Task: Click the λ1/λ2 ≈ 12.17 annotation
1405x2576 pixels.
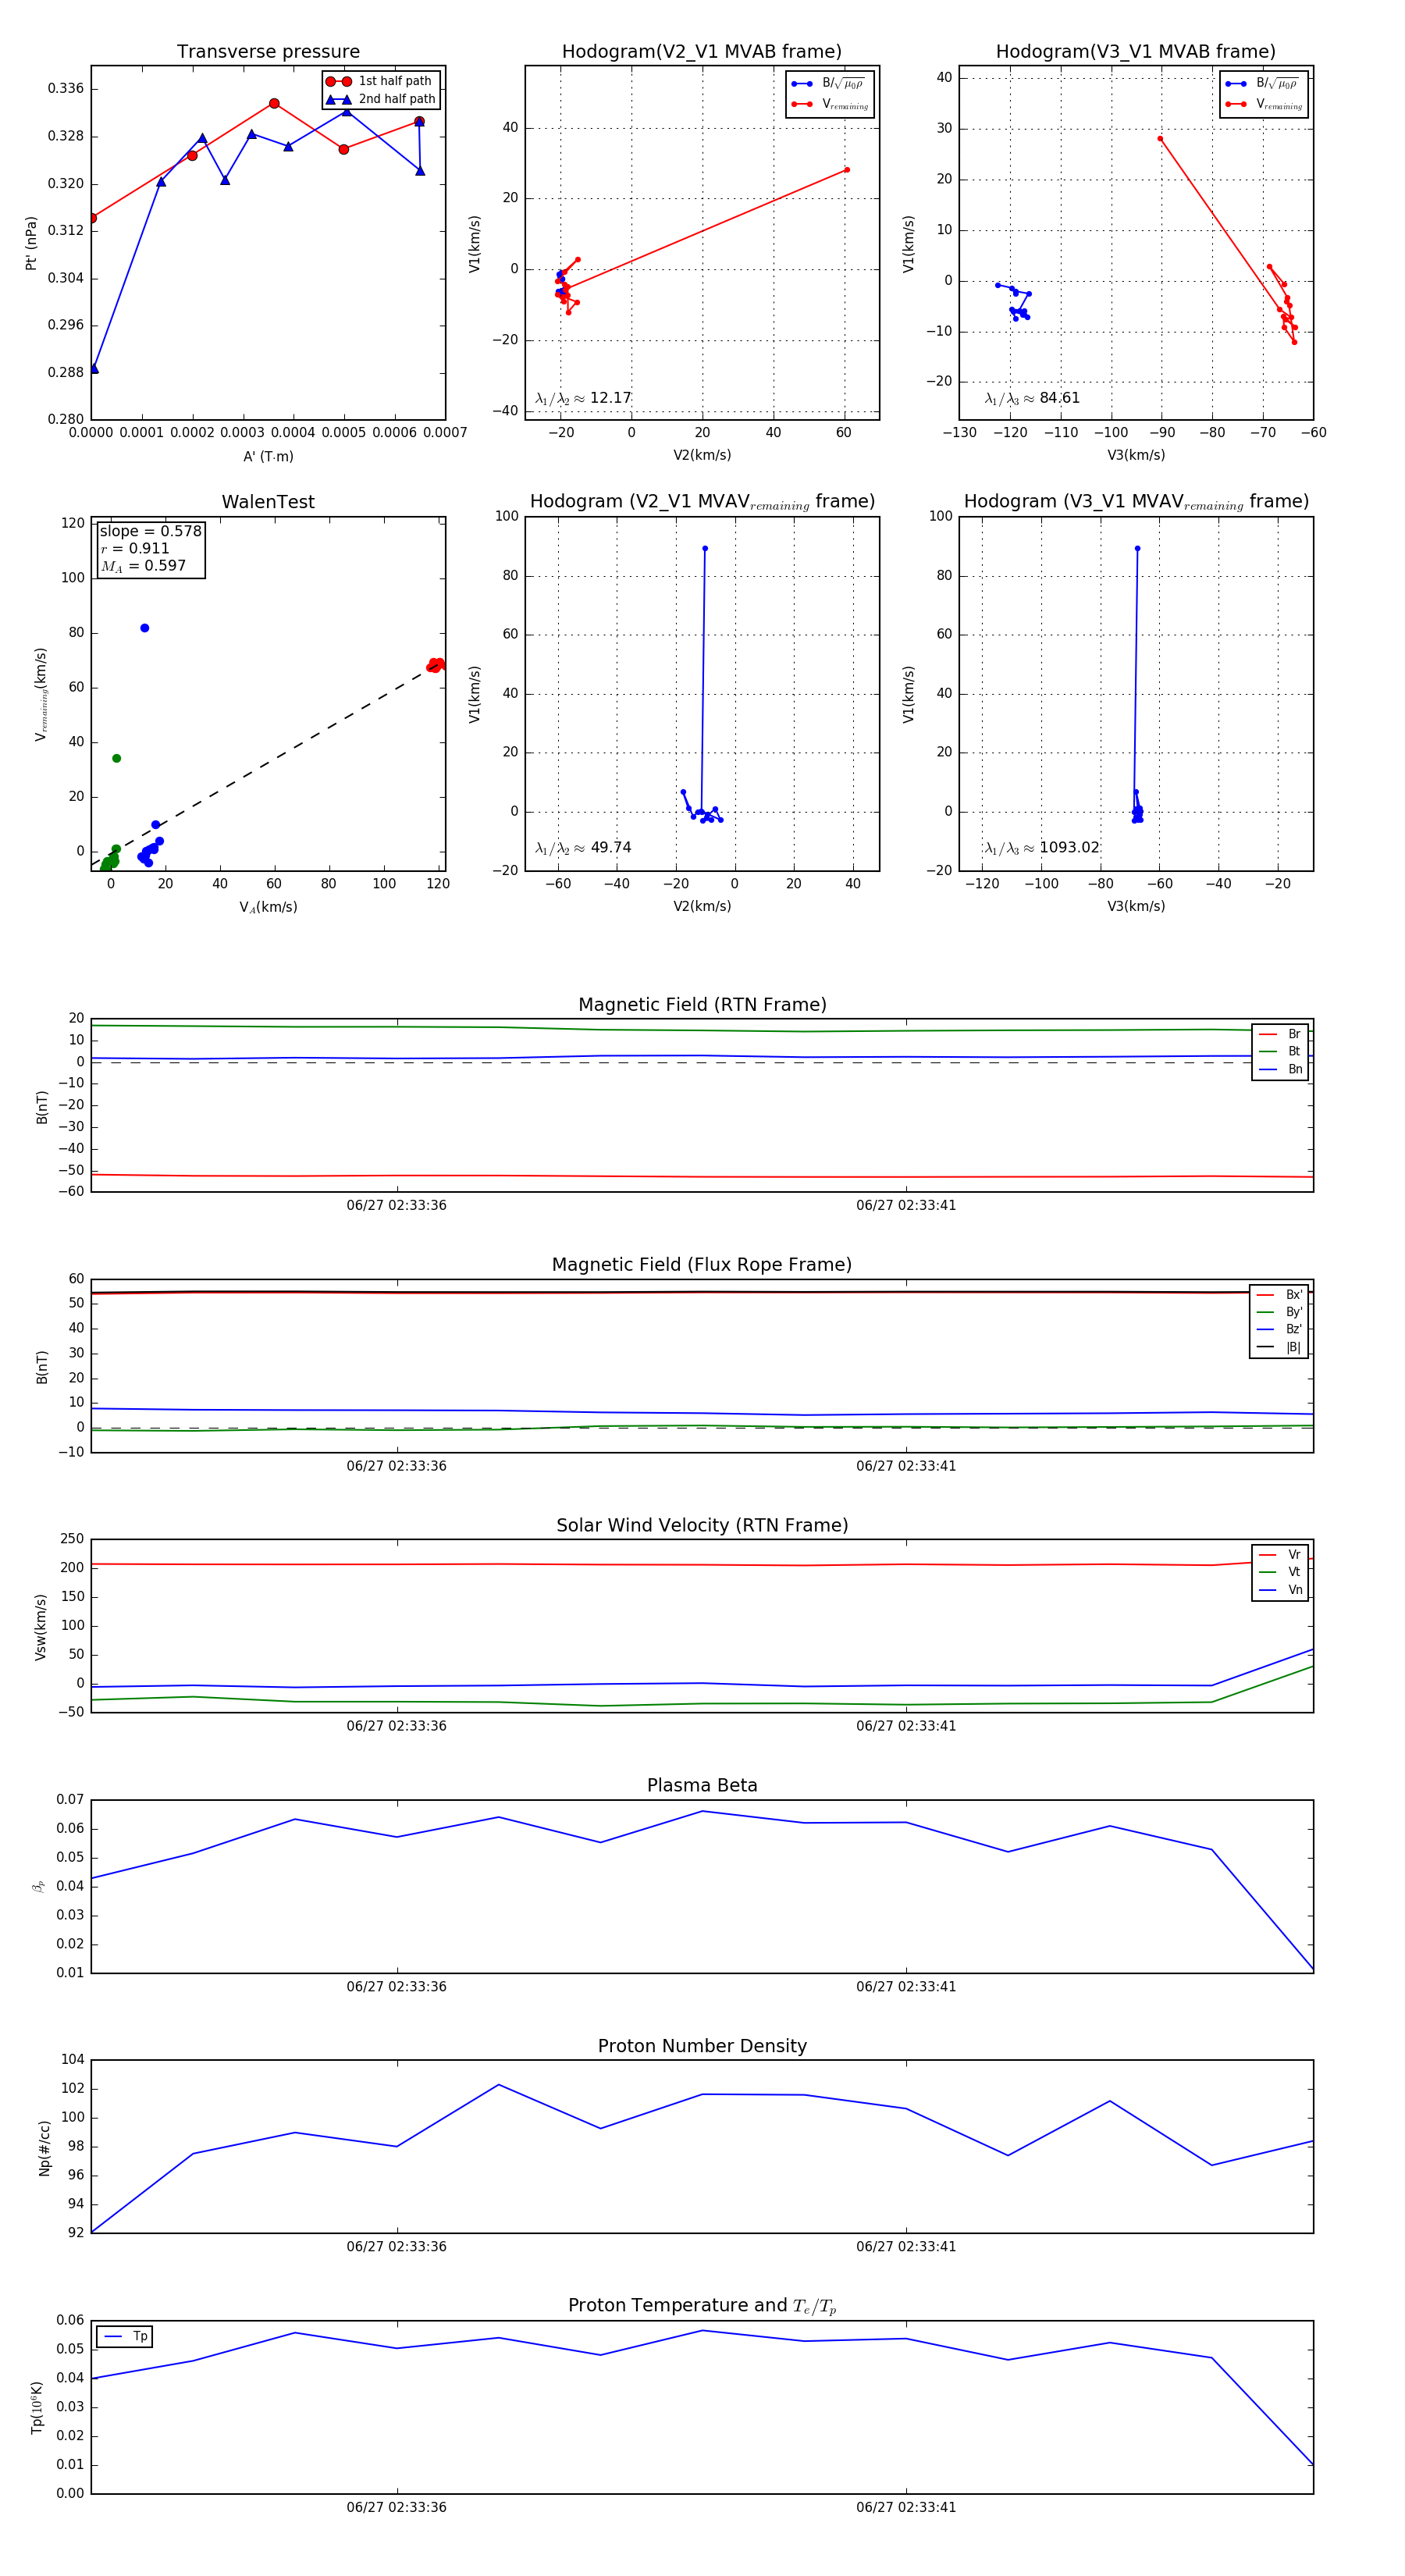Action: (x=583, y=398)
